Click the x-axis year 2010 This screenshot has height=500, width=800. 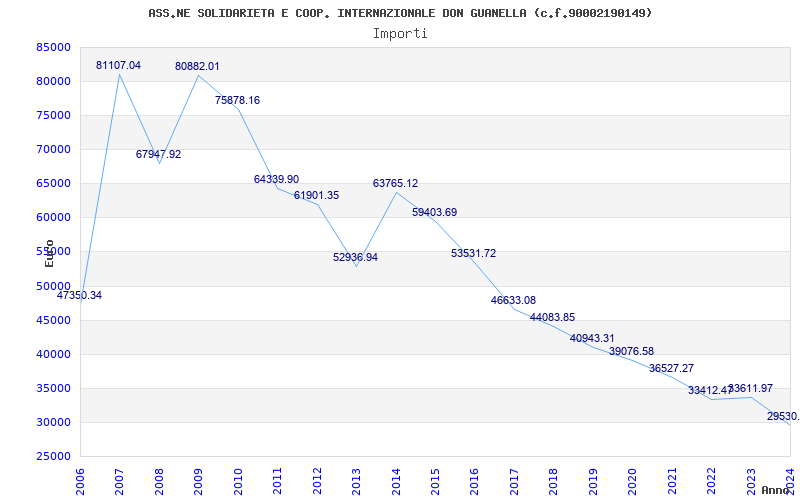[x=238, y=481]
